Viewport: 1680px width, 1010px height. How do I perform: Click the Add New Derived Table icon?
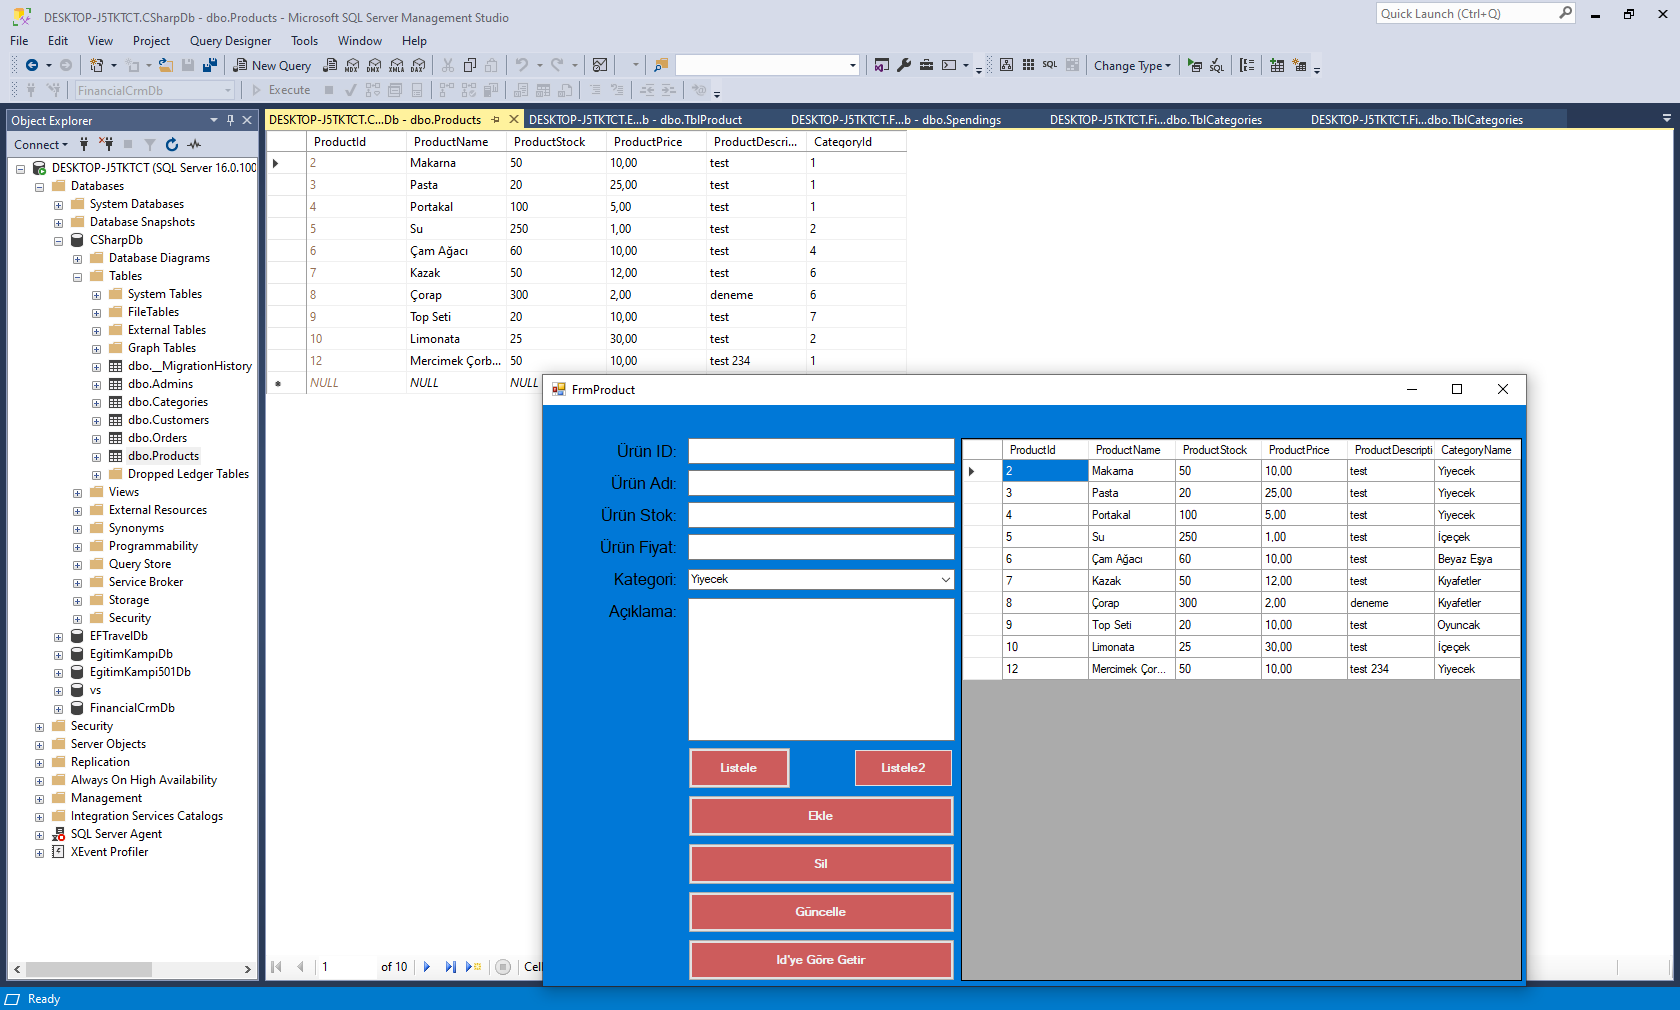(1299, 65)
